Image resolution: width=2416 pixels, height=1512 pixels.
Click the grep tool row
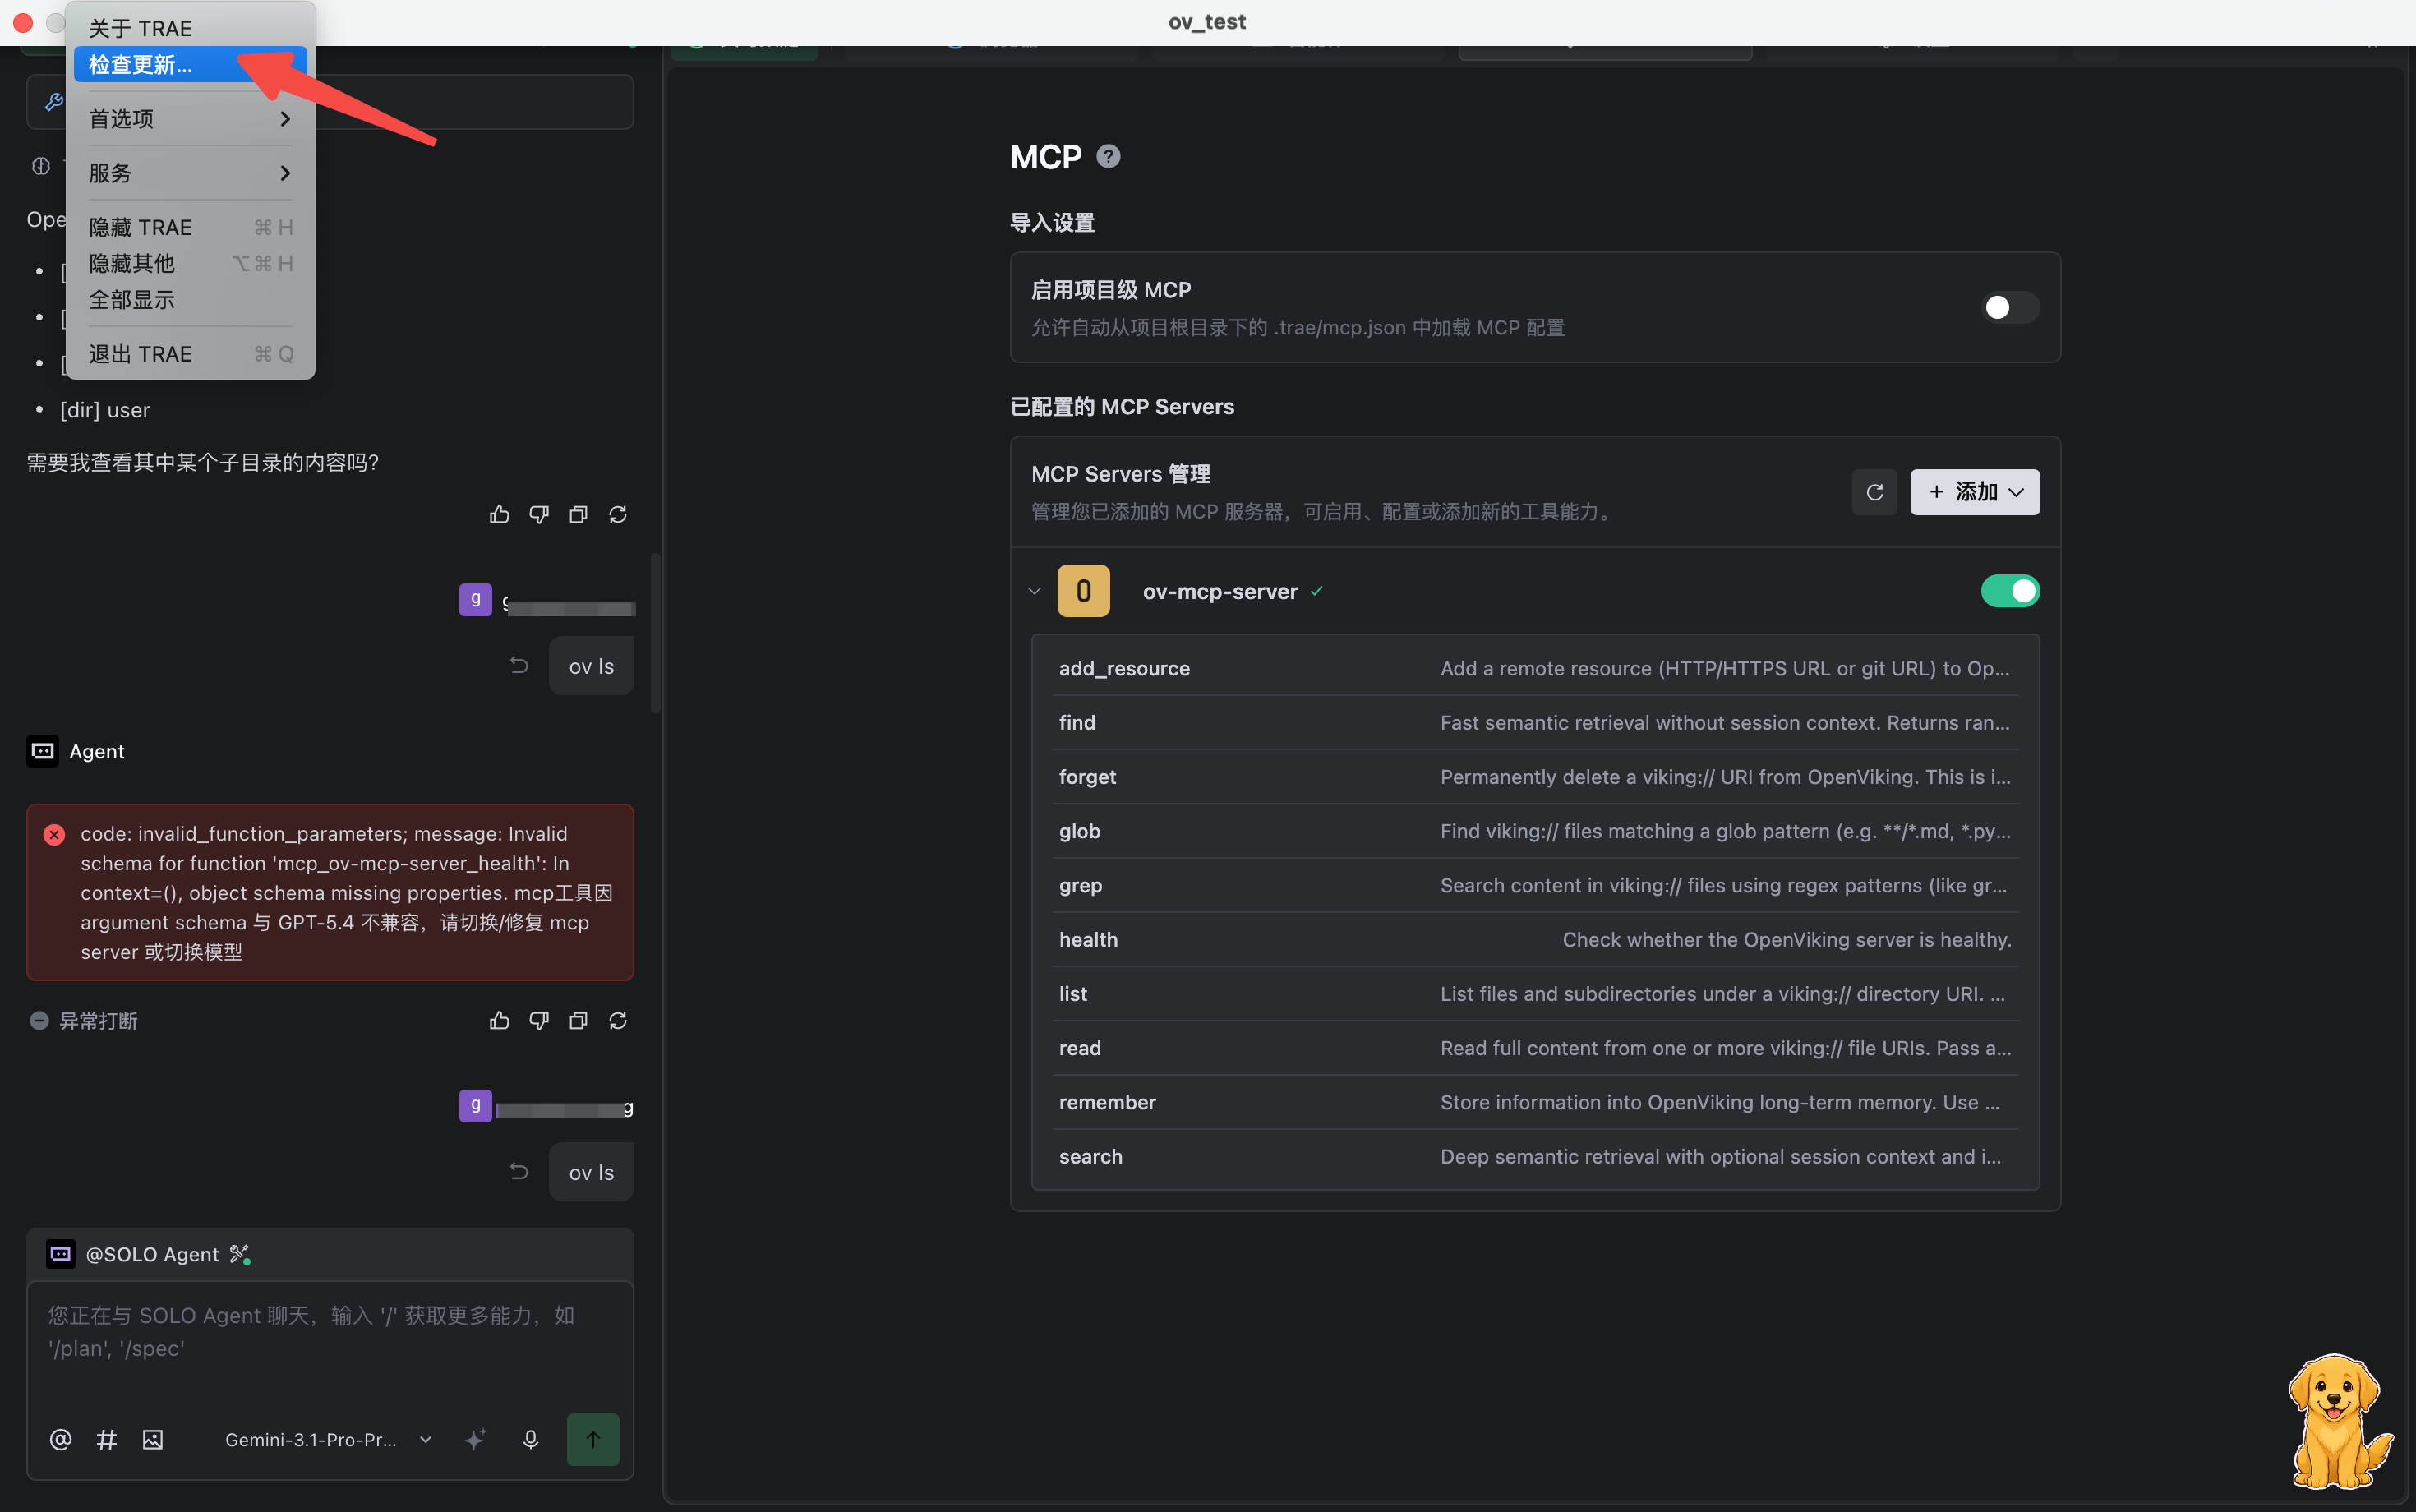click(1535, 885)
